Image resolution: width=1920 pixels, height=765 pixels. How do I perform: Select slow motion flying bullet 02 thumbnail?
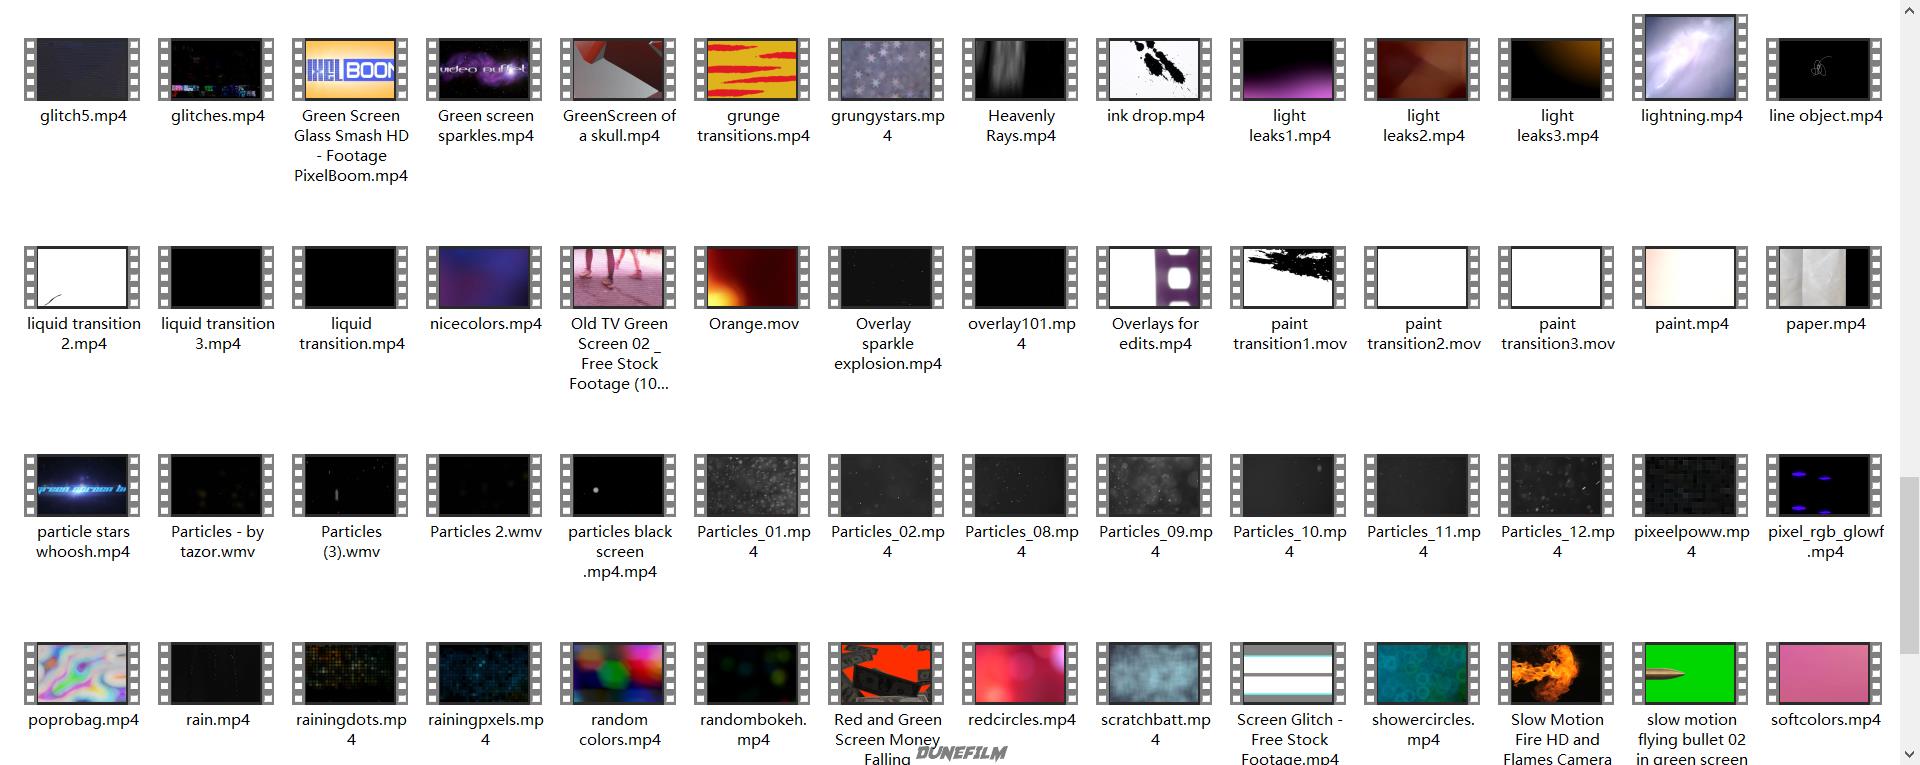(1691, 674)
